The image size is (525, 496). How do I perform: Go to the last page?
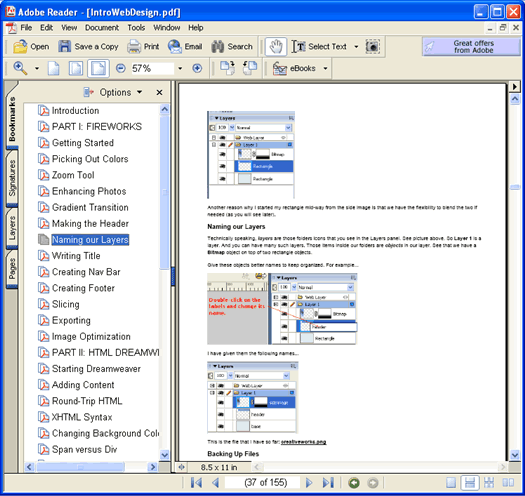coord(328,483)
